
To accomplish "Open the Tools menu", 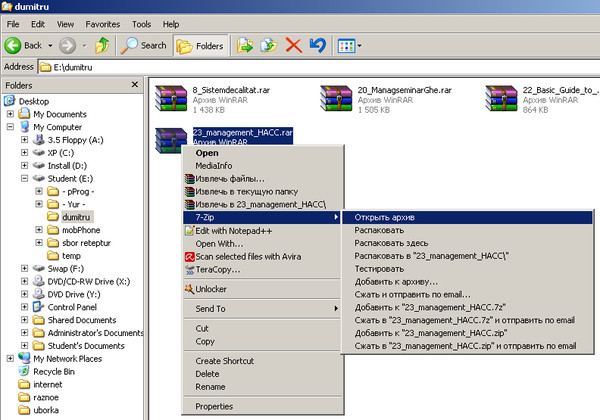I will click(x=142, y=24).
